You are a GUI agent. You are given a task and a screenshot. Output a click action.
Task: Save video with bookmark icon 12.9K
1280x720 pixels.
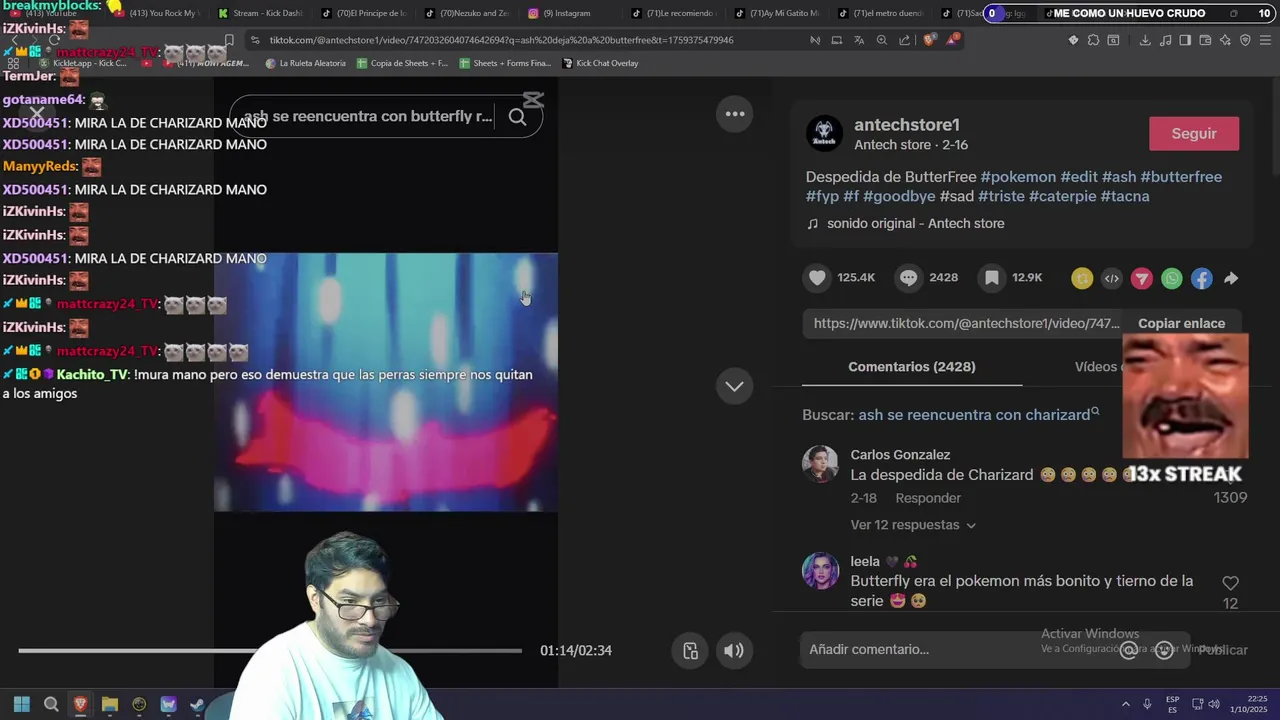tap(991, 278)
